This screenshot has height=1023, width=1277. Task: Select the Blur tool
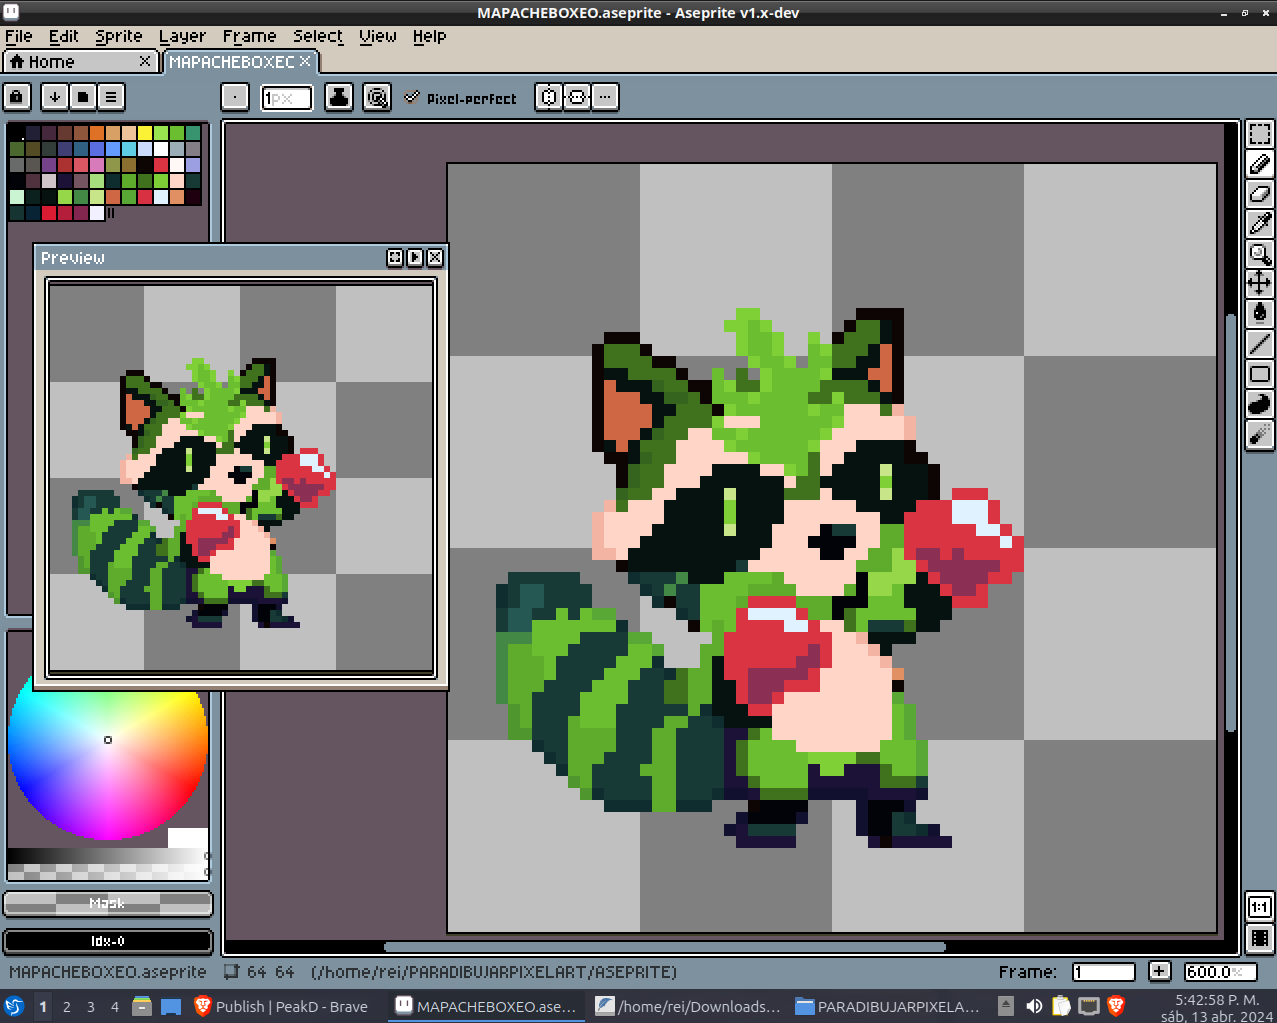pos(1259,434)
